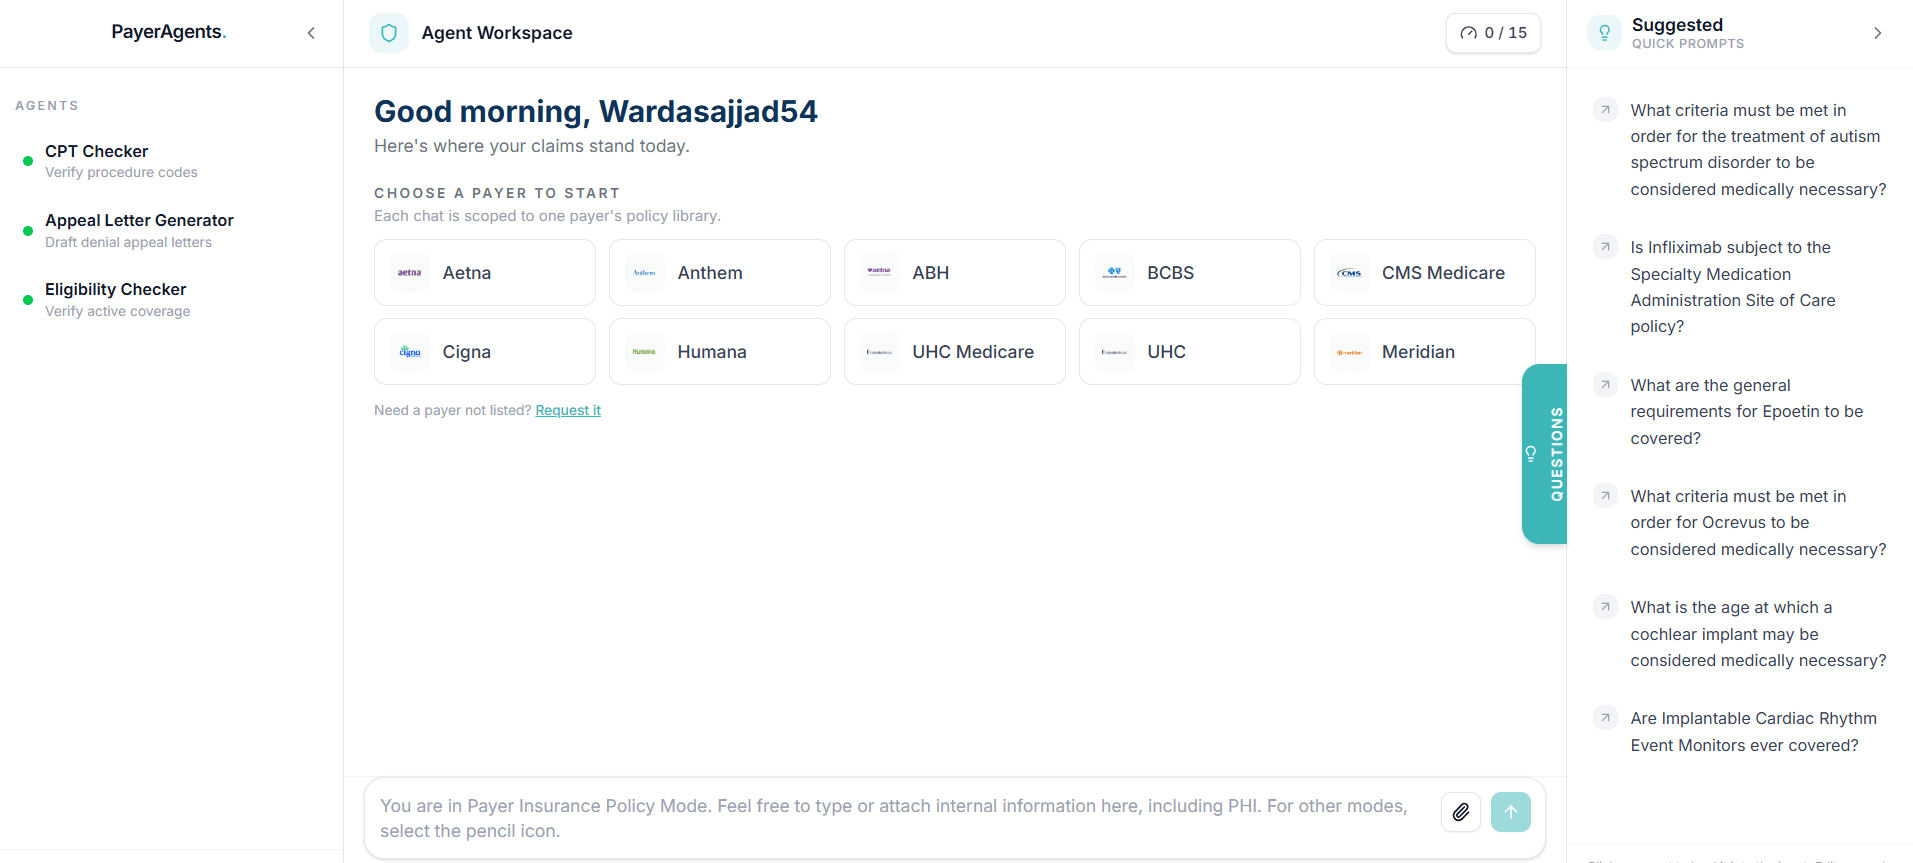The width and height of the screenshot is (1913, 863).
Task: Click the Anthem logo icon
Action: (645, 272)
